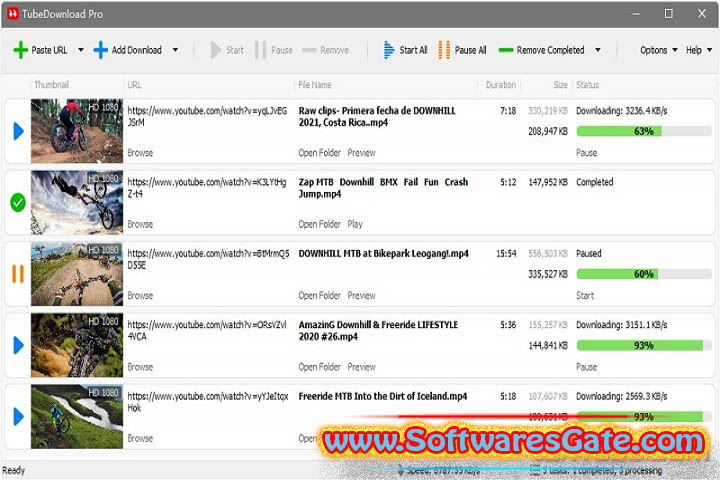Click the Pause All label
This screenshot has width=720, height=480.
tap(470, 50)
